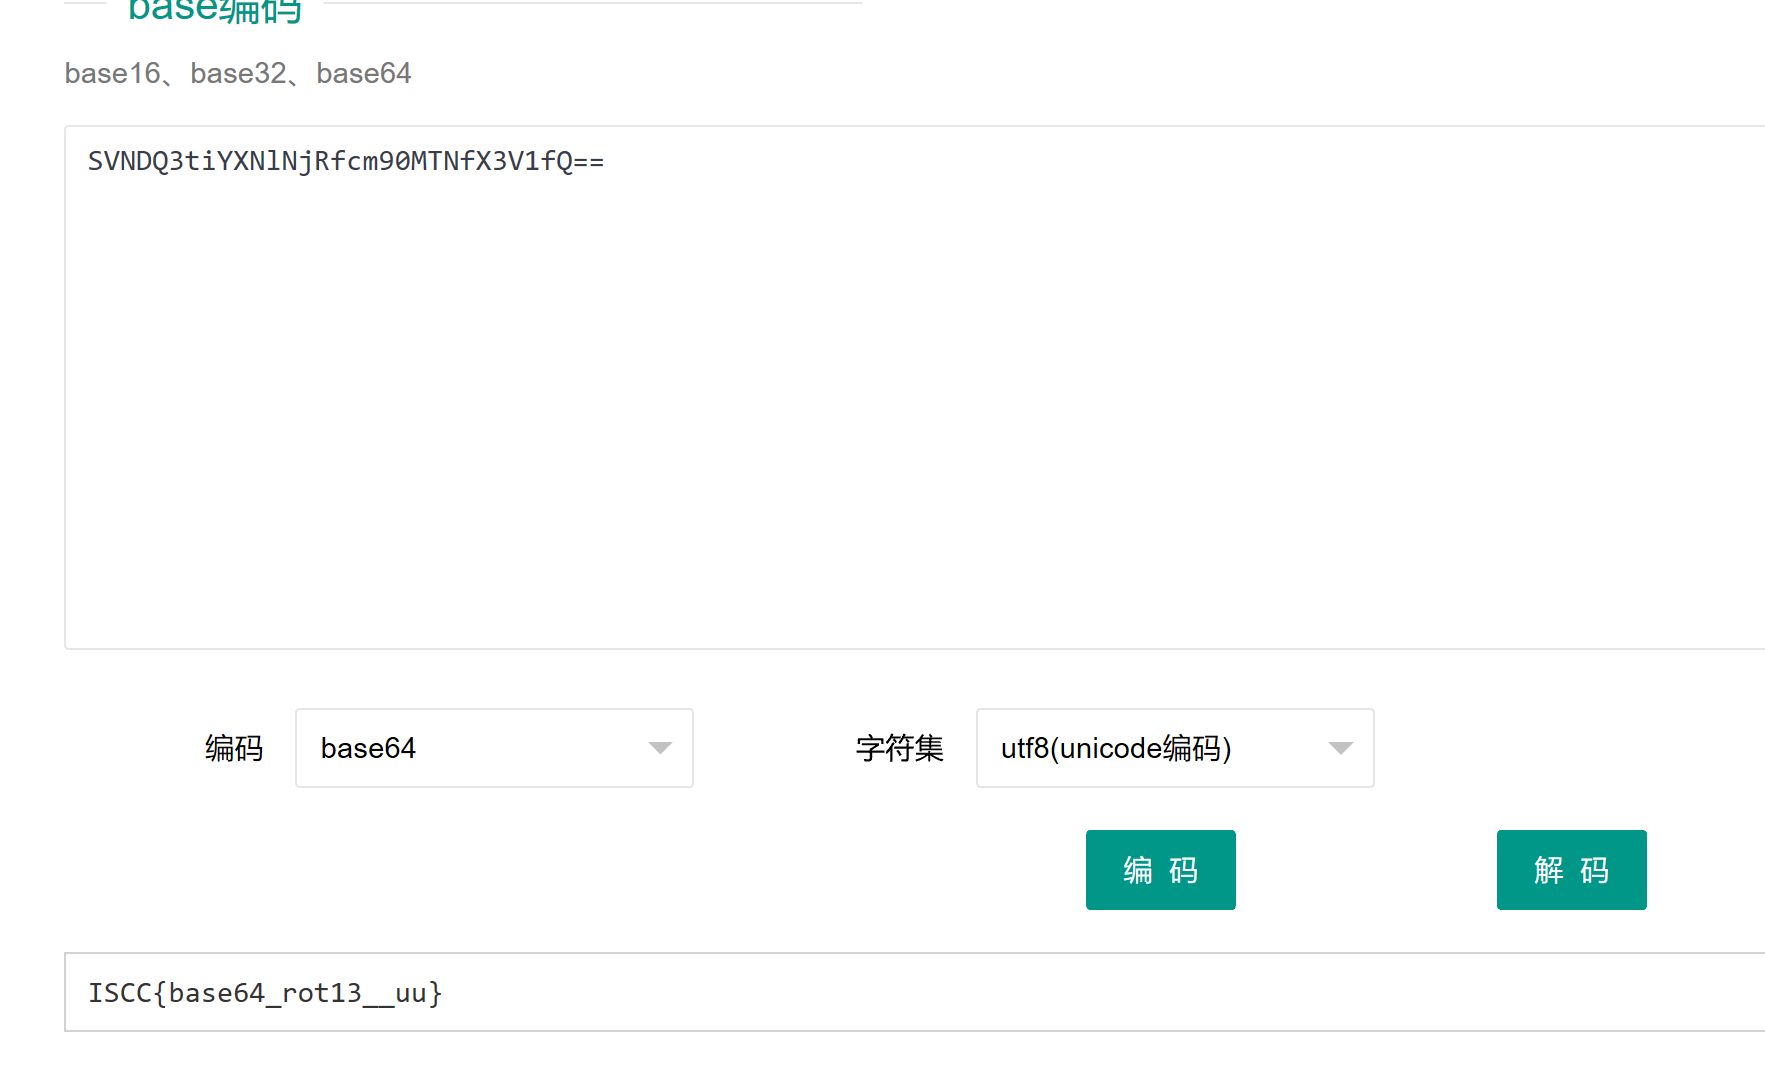Click the arrow on the base64 dropdown
1765x1069 pixels.
point(660,748)
